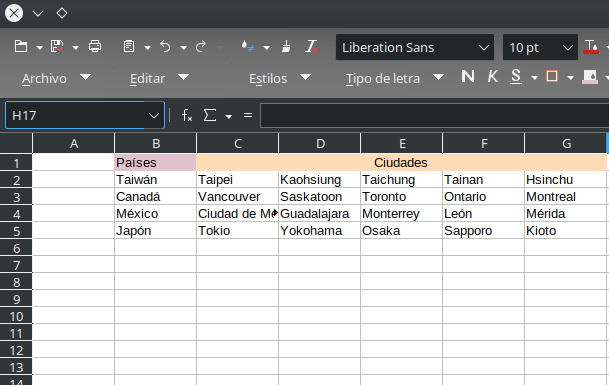Screen dimensions: 609x385
Task: Click the Borders square icon
Action: 552,77
